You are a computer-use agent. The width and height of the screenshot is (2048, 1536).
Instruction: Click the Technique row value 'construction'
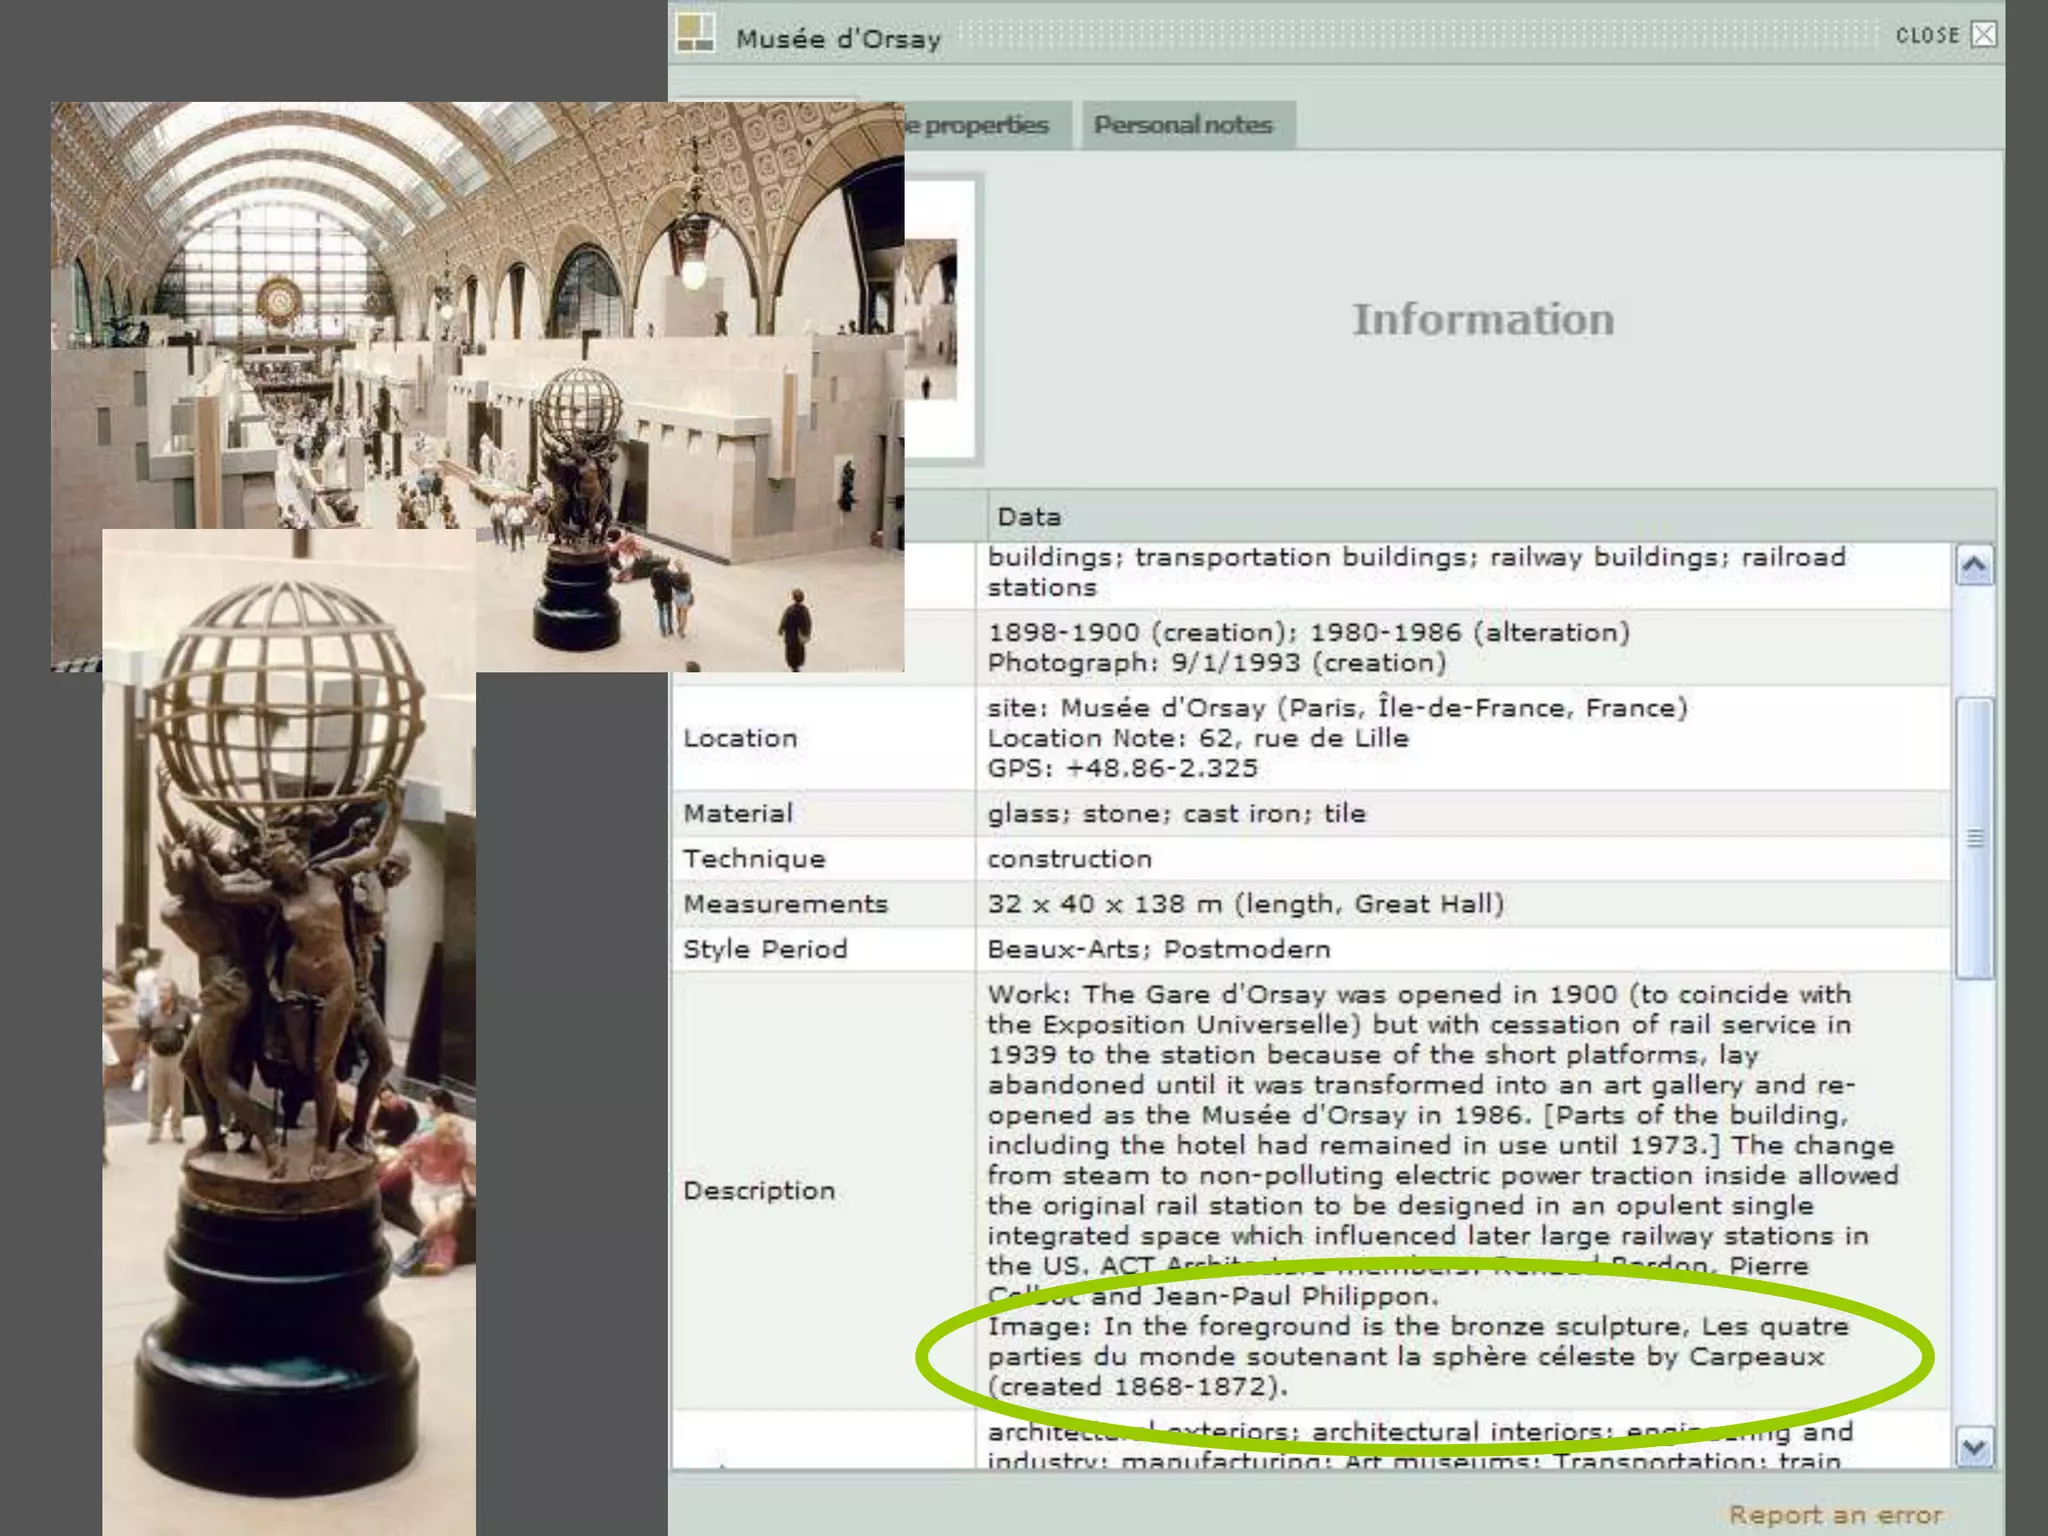[x=1069, y=859]
